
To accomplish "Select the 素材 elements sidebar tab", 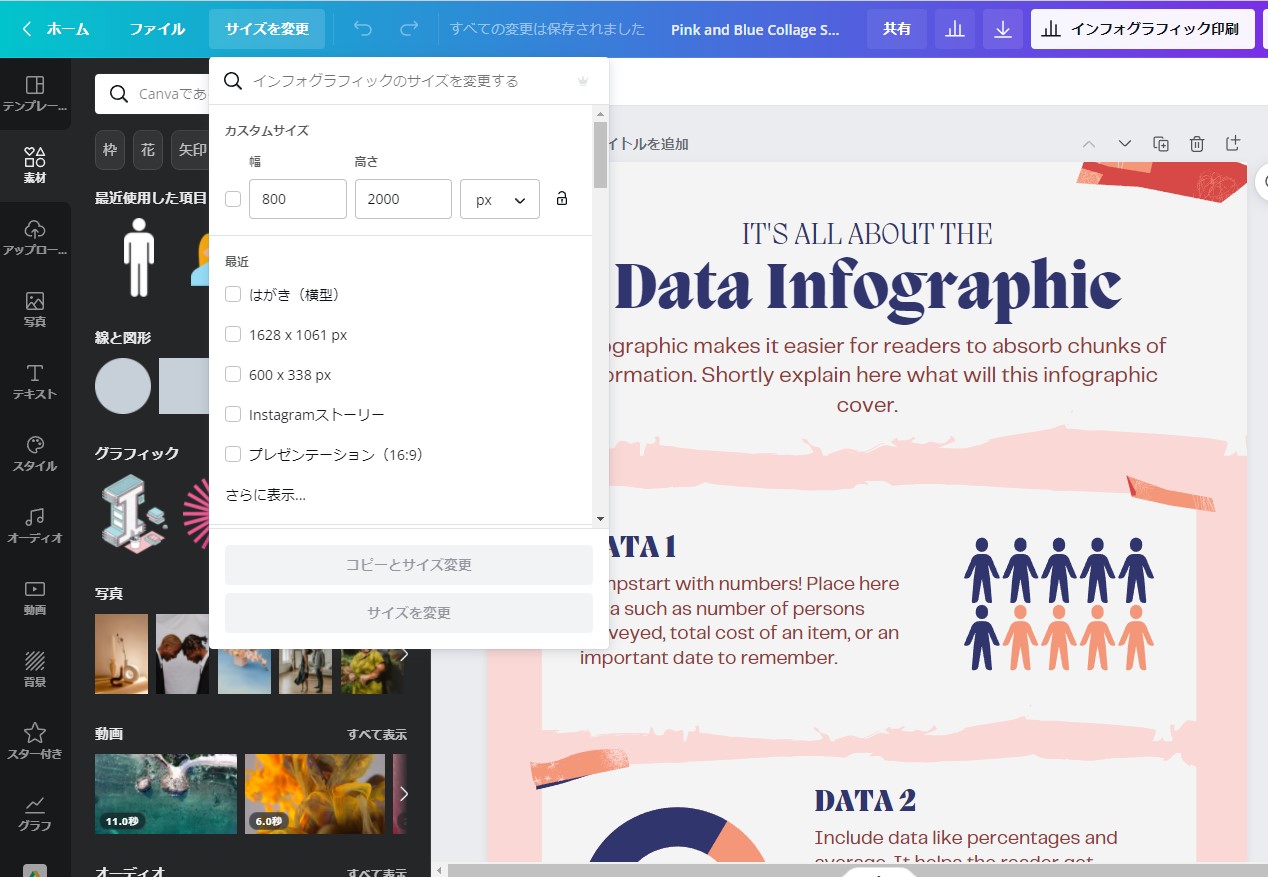I will pyautogui.click(x=35, y=166).
